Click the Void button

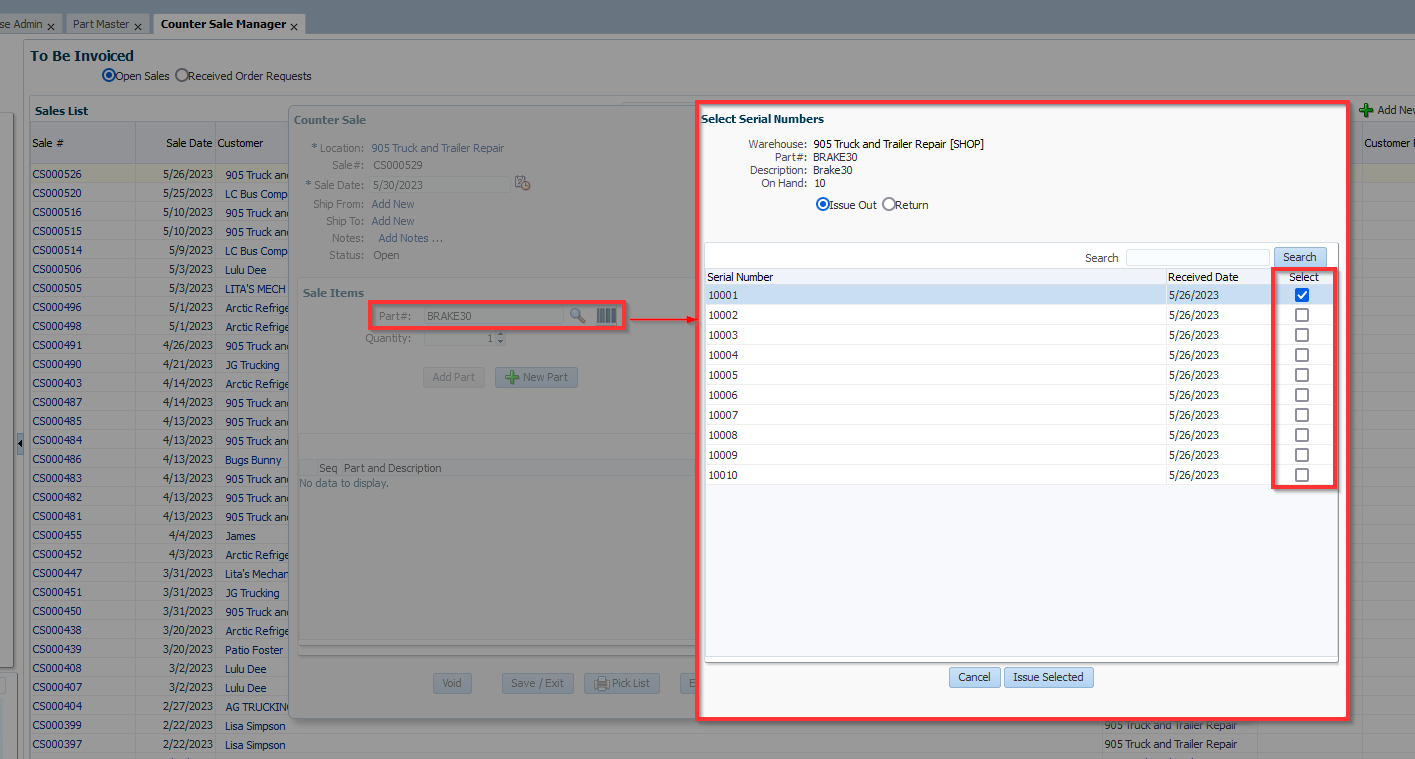click(452, 683)
